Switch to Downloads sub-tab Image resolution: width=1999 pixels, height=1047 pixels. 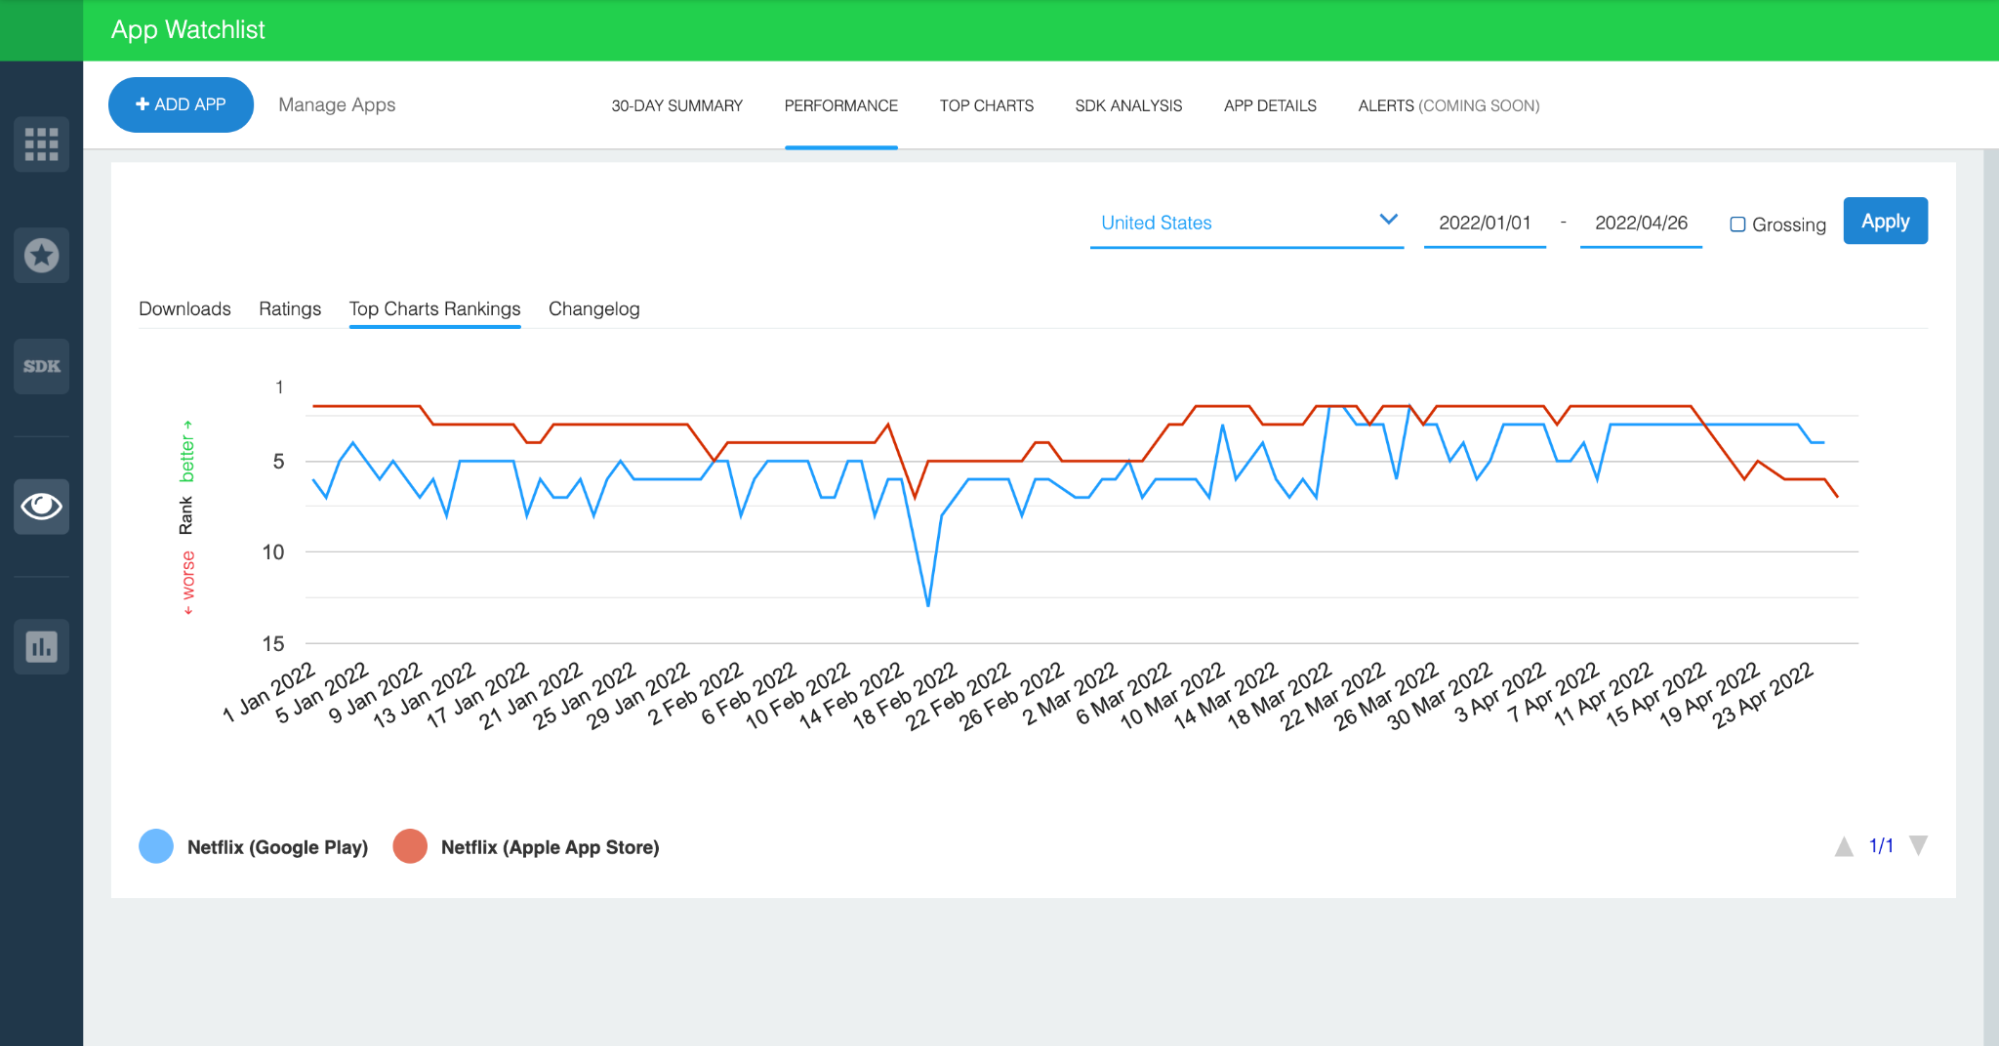click(x=185, y=309)
